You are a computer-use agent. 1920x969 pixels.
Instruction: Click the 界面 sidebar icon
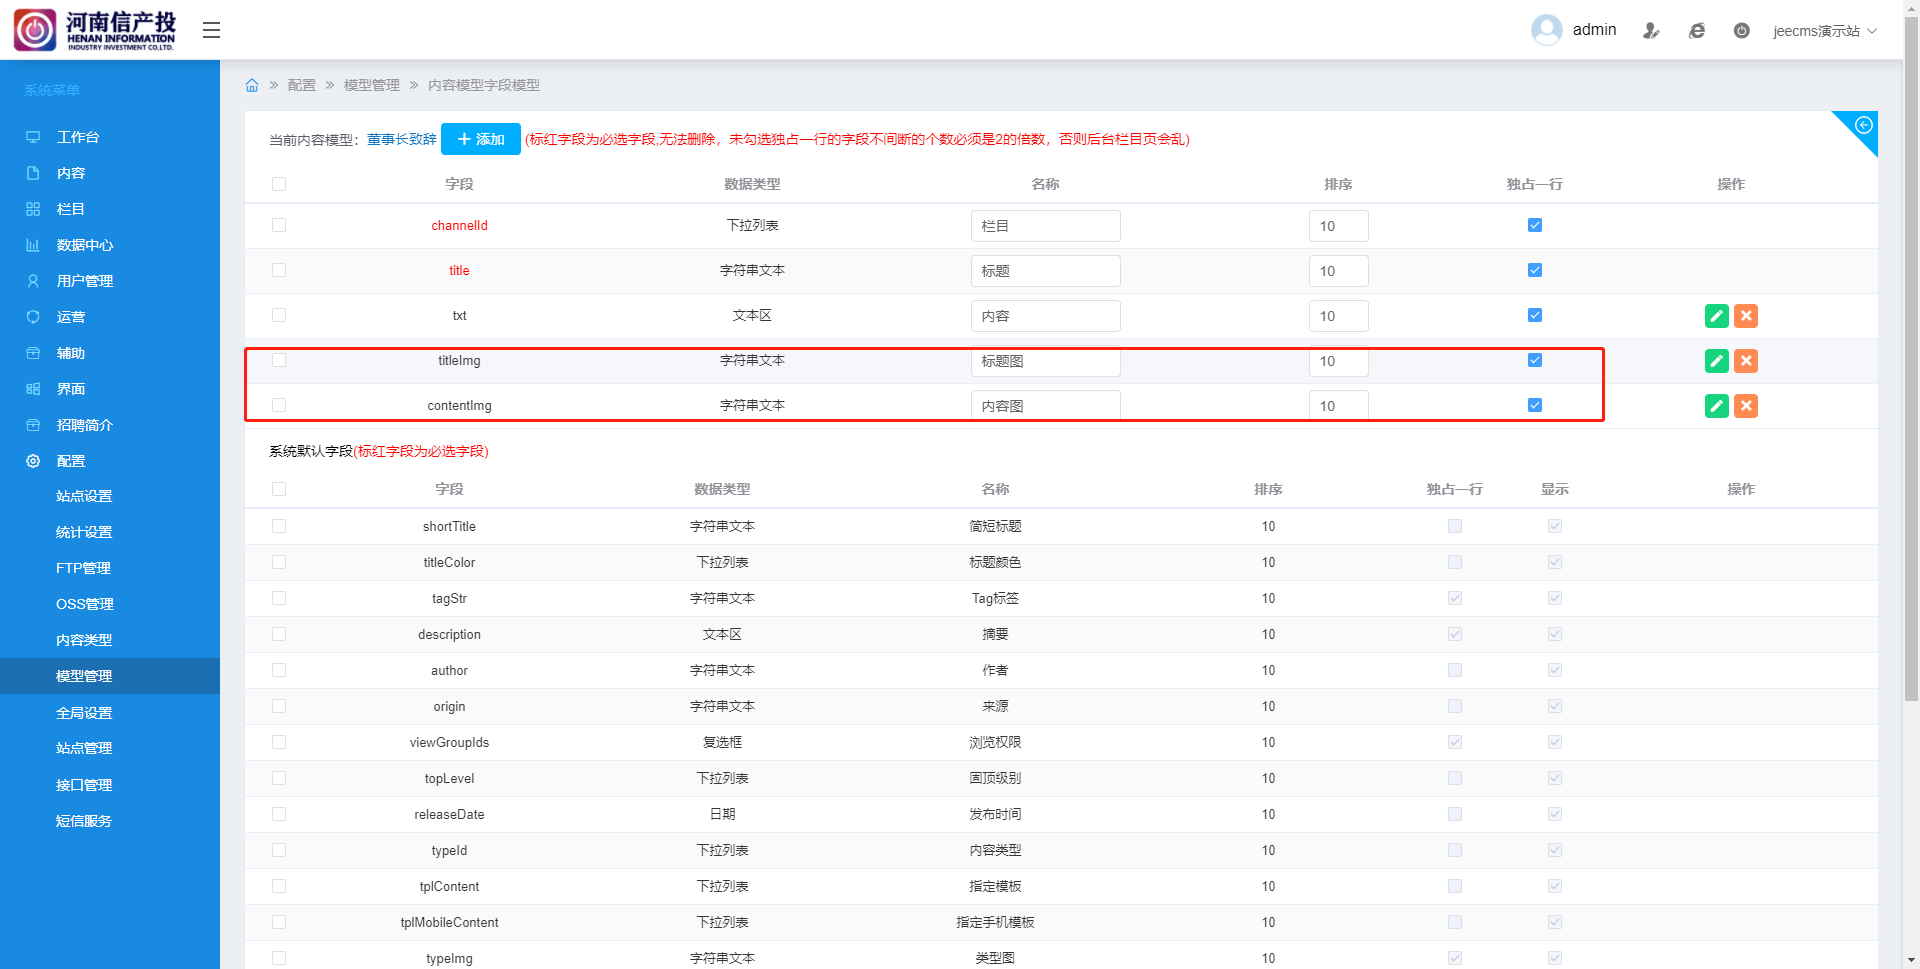[x=33, y=389]
